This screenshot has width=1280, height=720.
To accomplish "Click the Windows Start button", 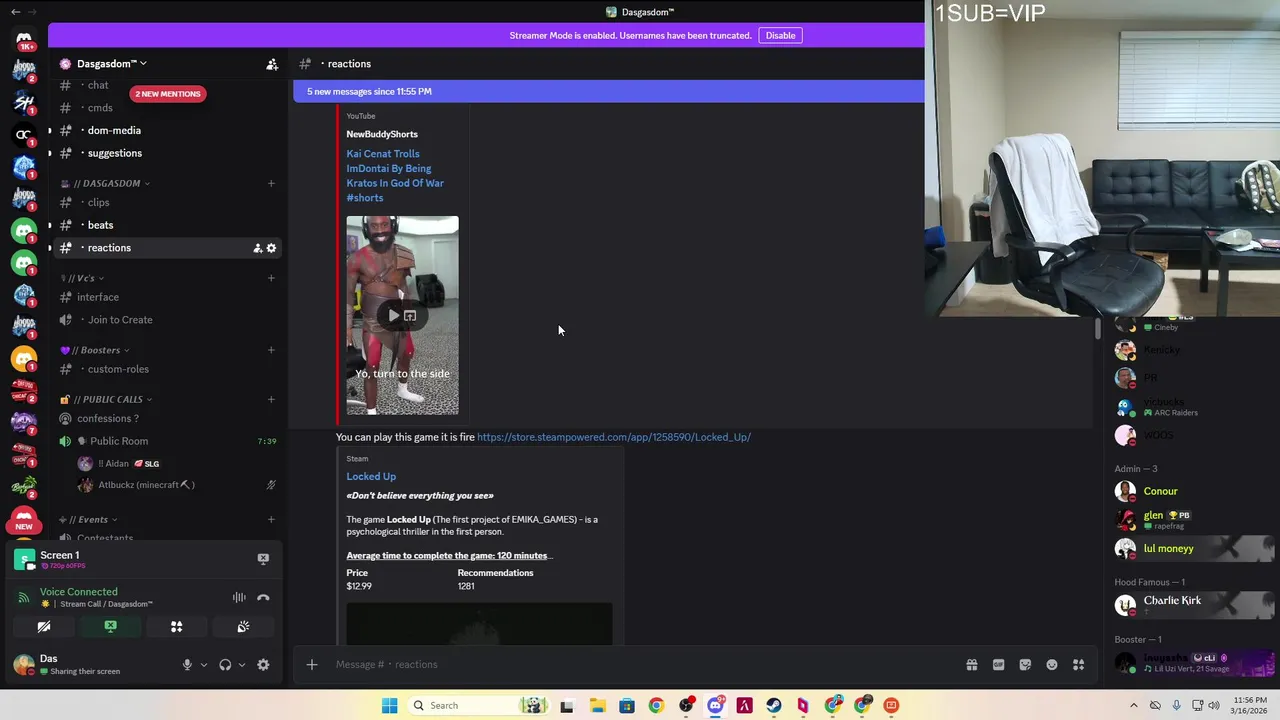I will (x=389, y=705).
